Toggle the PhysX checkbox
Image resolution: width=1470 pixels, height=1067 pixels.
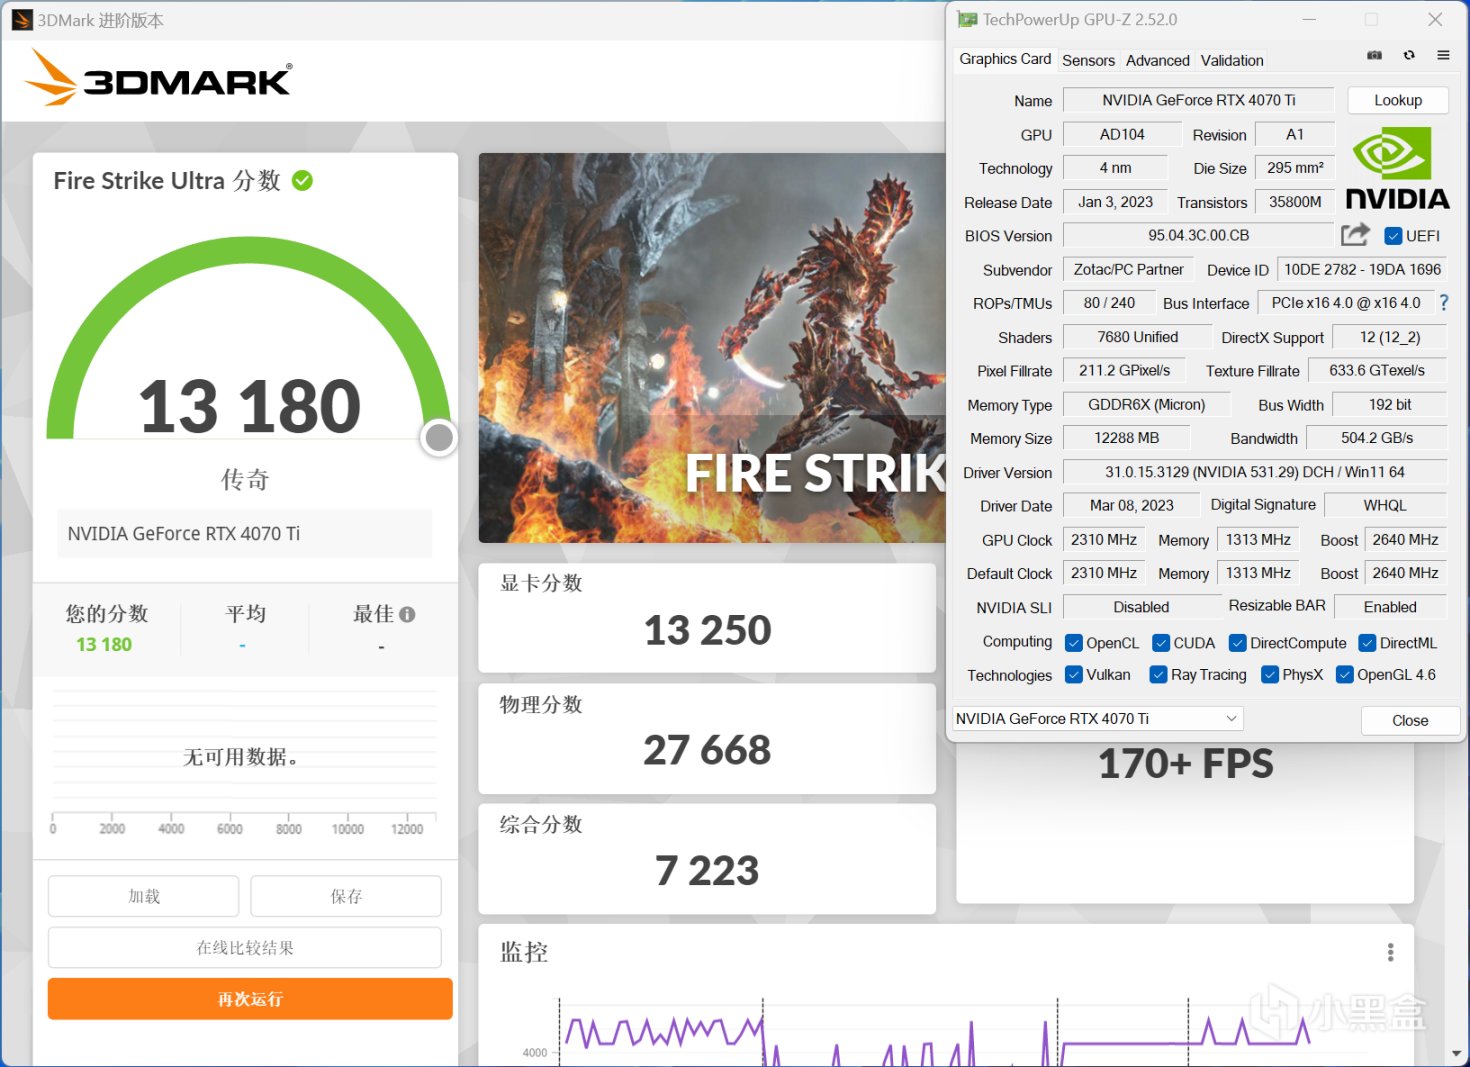(1270, 675)
